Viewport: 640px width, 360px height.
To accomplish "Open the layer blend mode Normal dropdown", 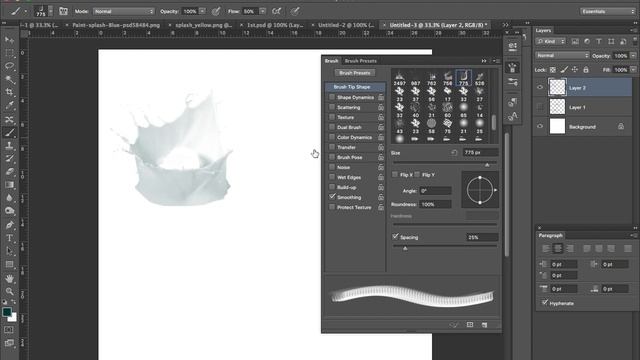I will pyautogui.click(x=562, y=56).
